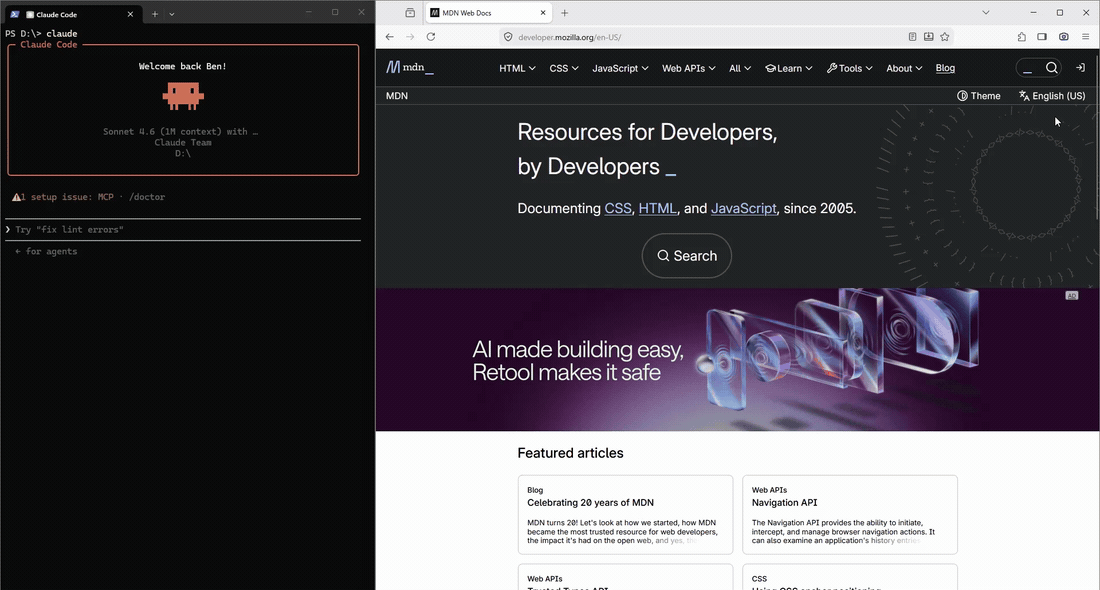Expand the CSS menu in MDN navigation
The width and height of the screenshot is (1100, 590).
(563, 68)
